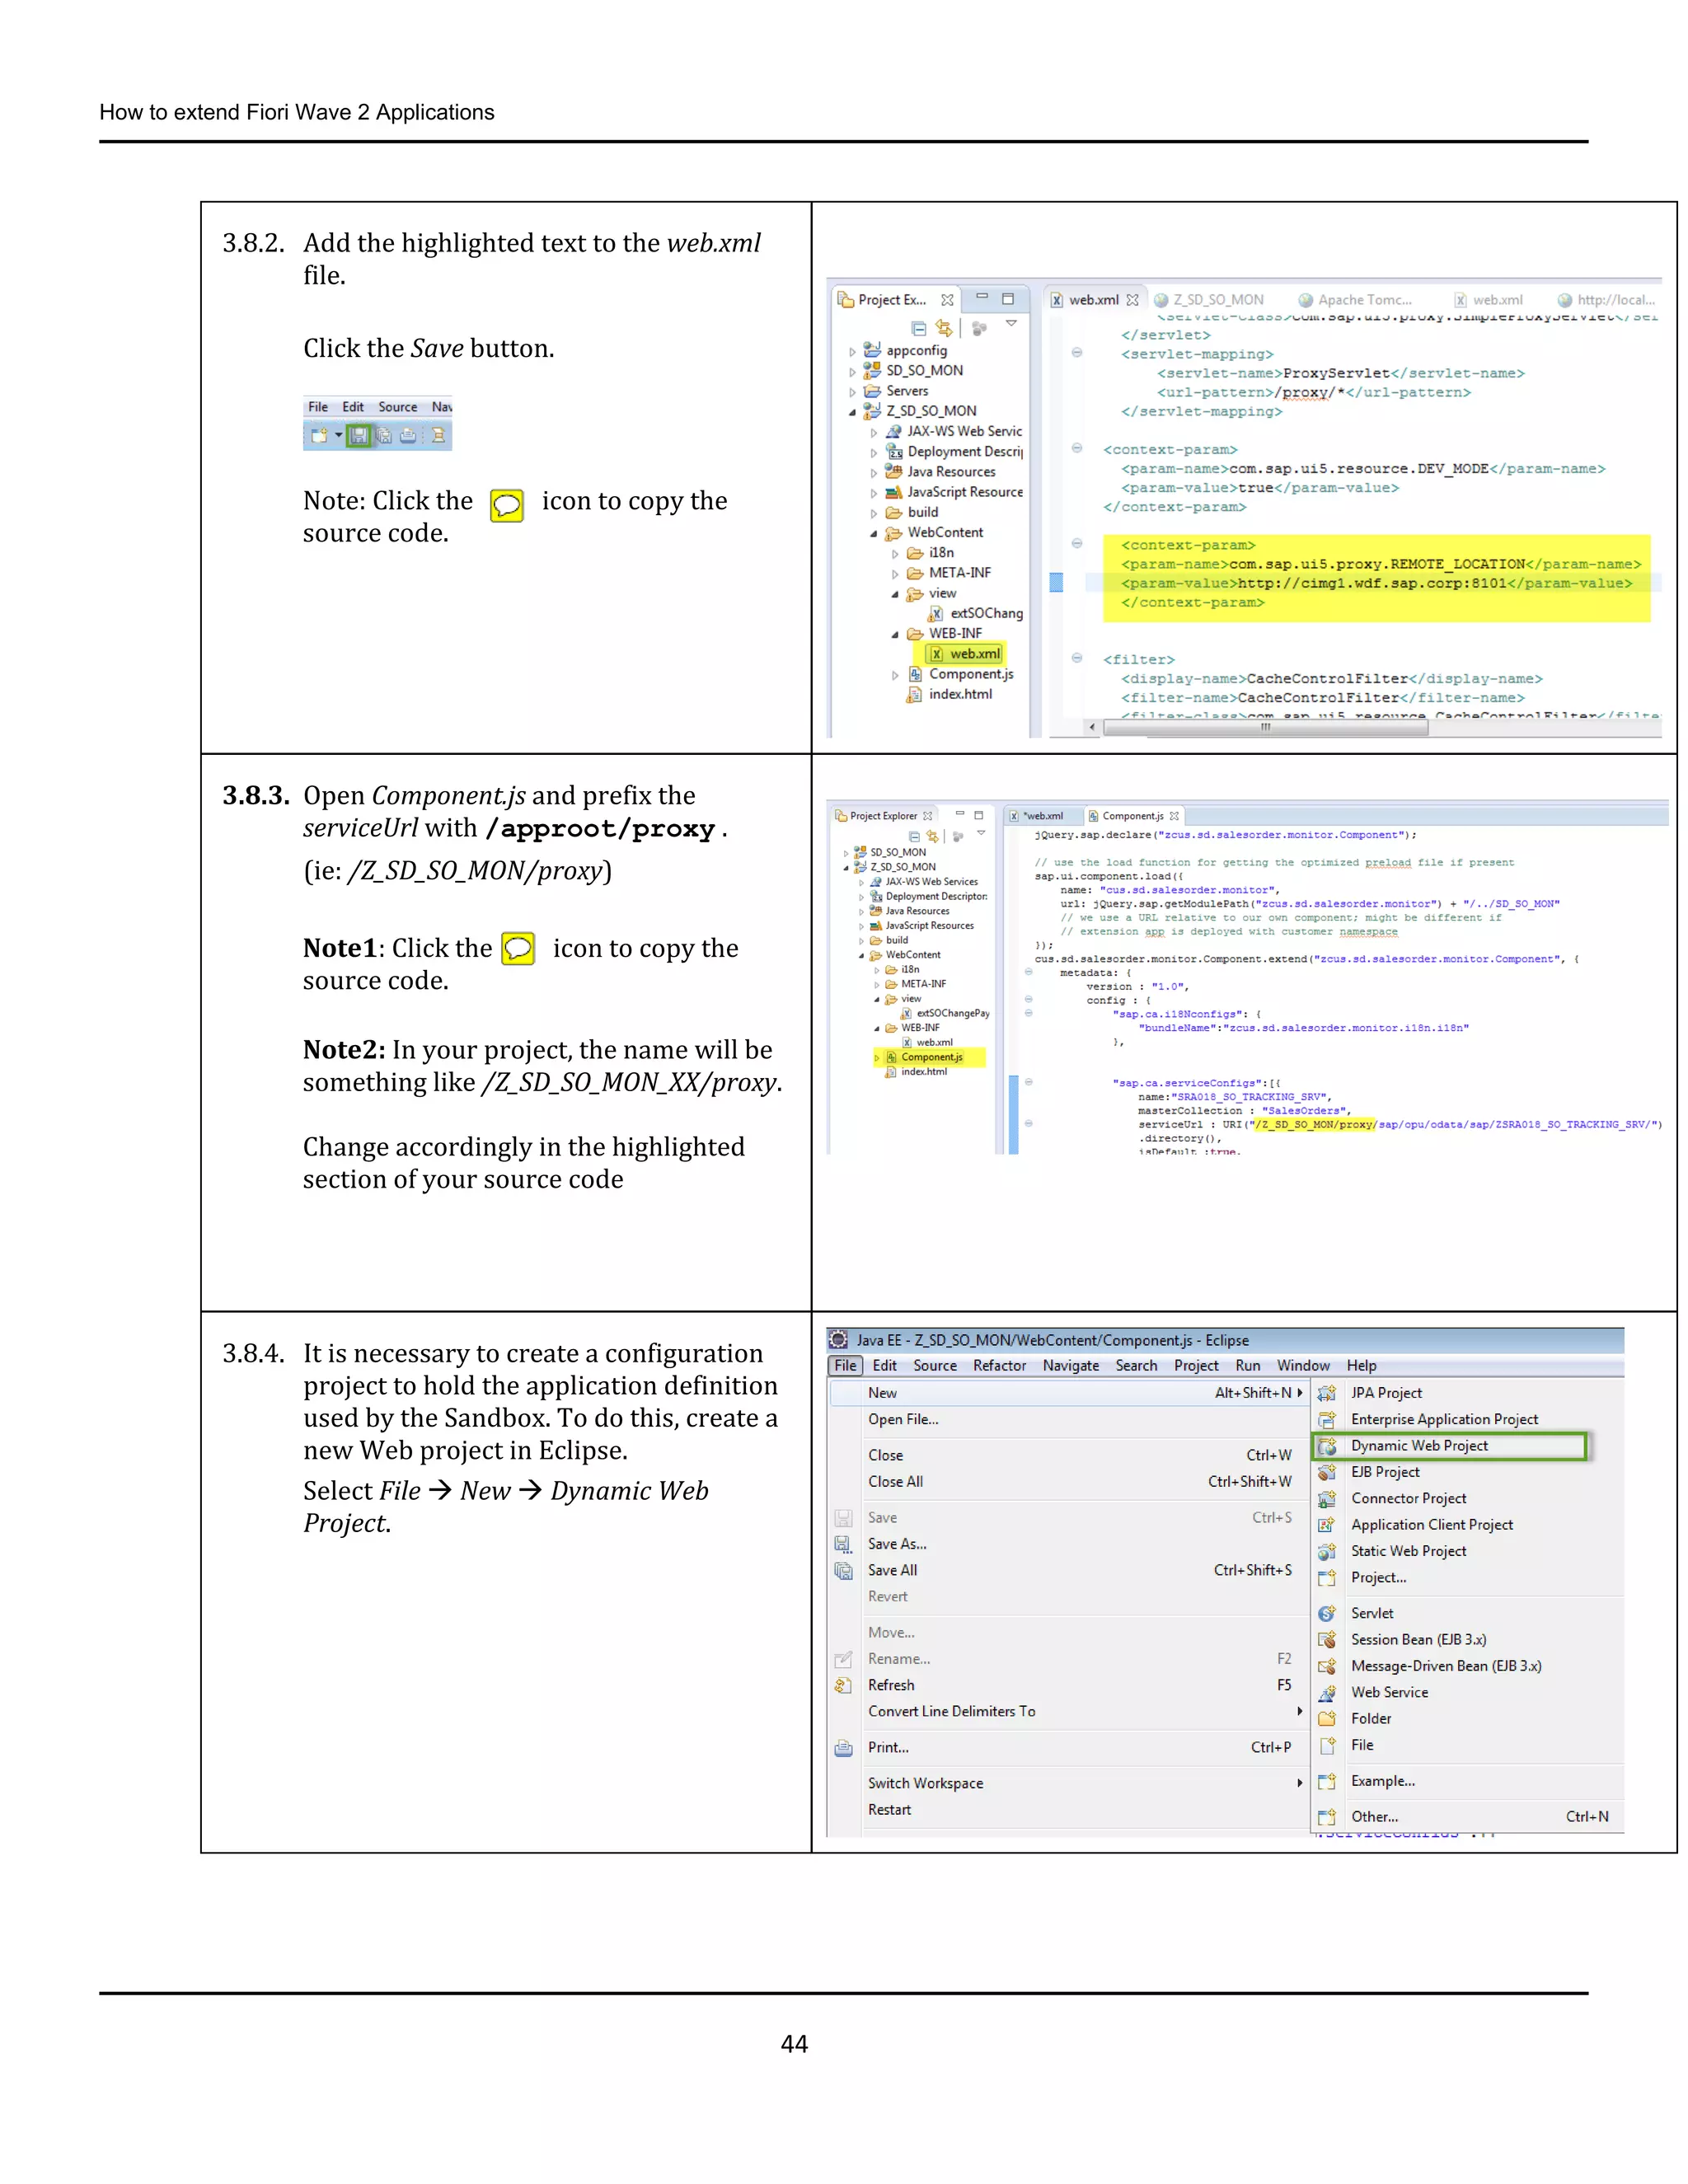Click Eclipse logo in the Java EE title bar
The height and width of the screenshot is (2184, 1688).
click(839, 1340)
